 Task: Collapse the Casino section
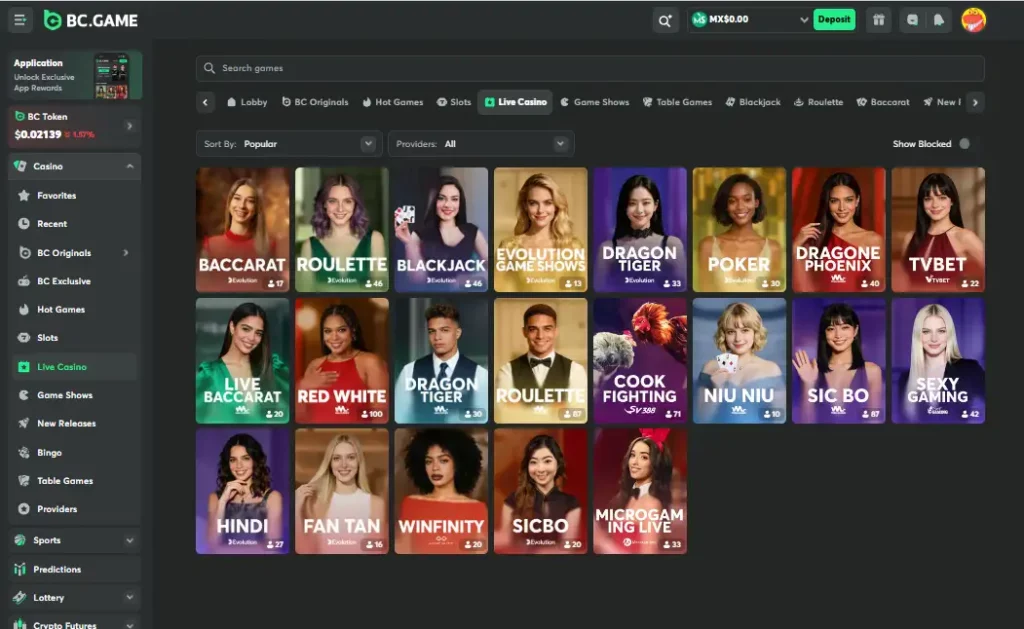pos(130,167)
